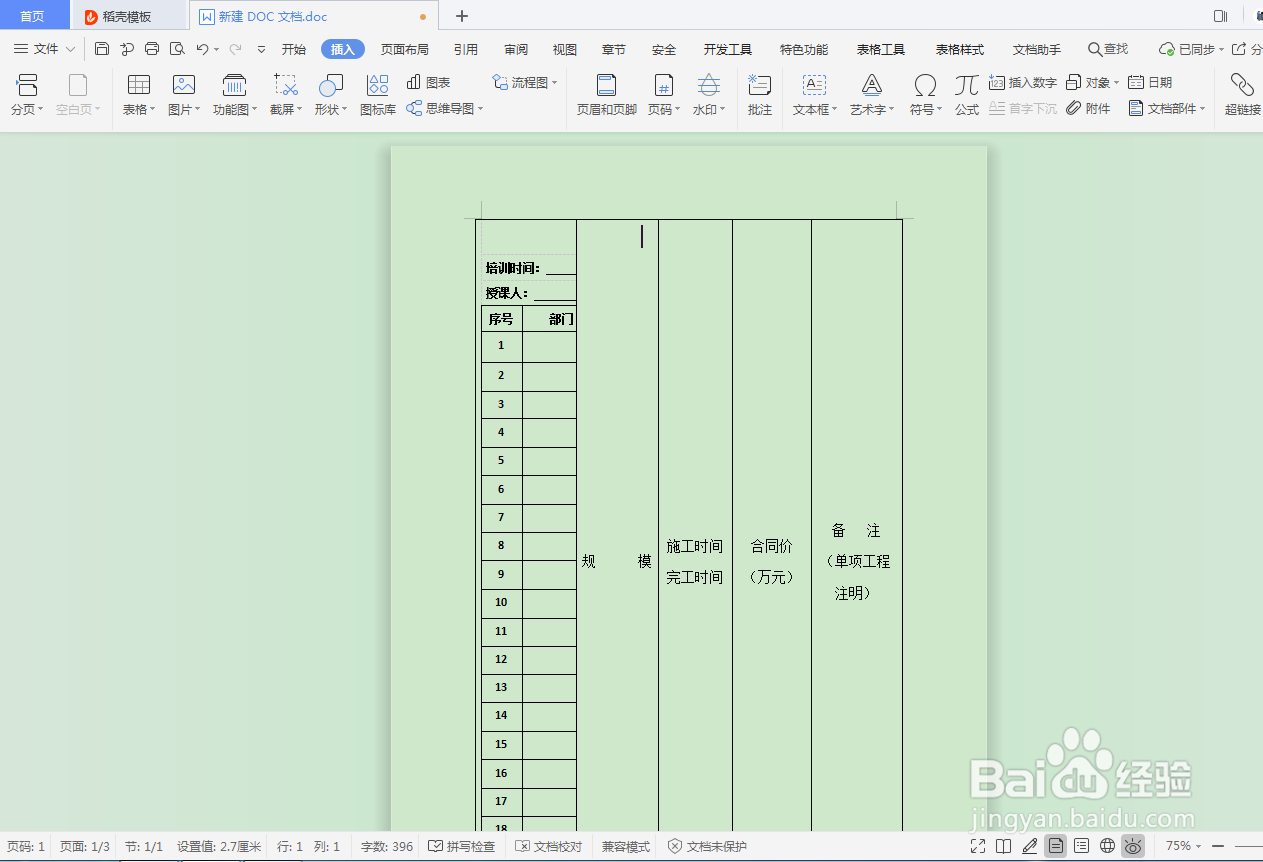The height and width of the screenshot is (862, 1263).
Task: Insert a page break with 分页
Action: coord(27,95)
